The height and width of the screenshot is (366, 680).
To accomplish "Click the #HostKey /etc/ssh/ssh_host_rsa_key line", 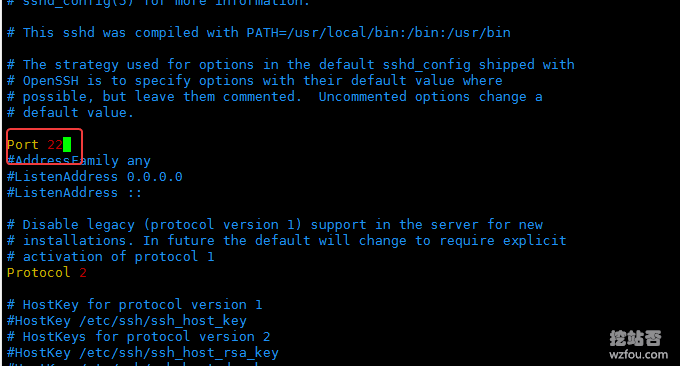I will coord(143,353).
